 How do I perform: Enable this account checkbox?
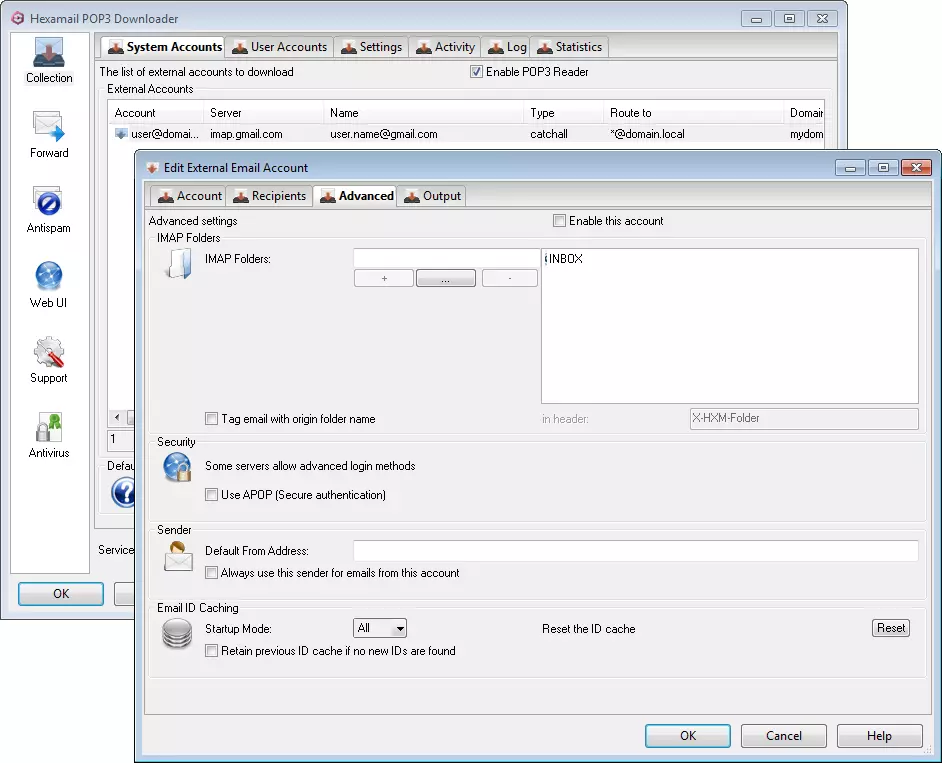tap(560, 221)
